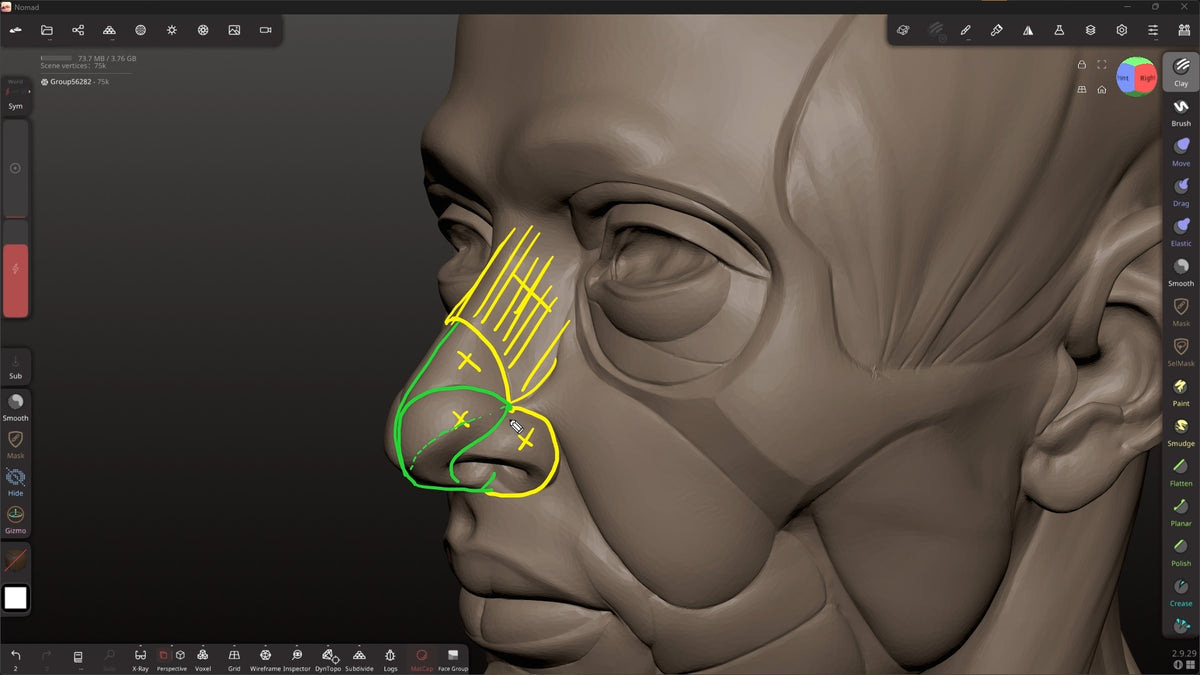
Task: Switch to the Paint tool
Action: coord(1181,391)
